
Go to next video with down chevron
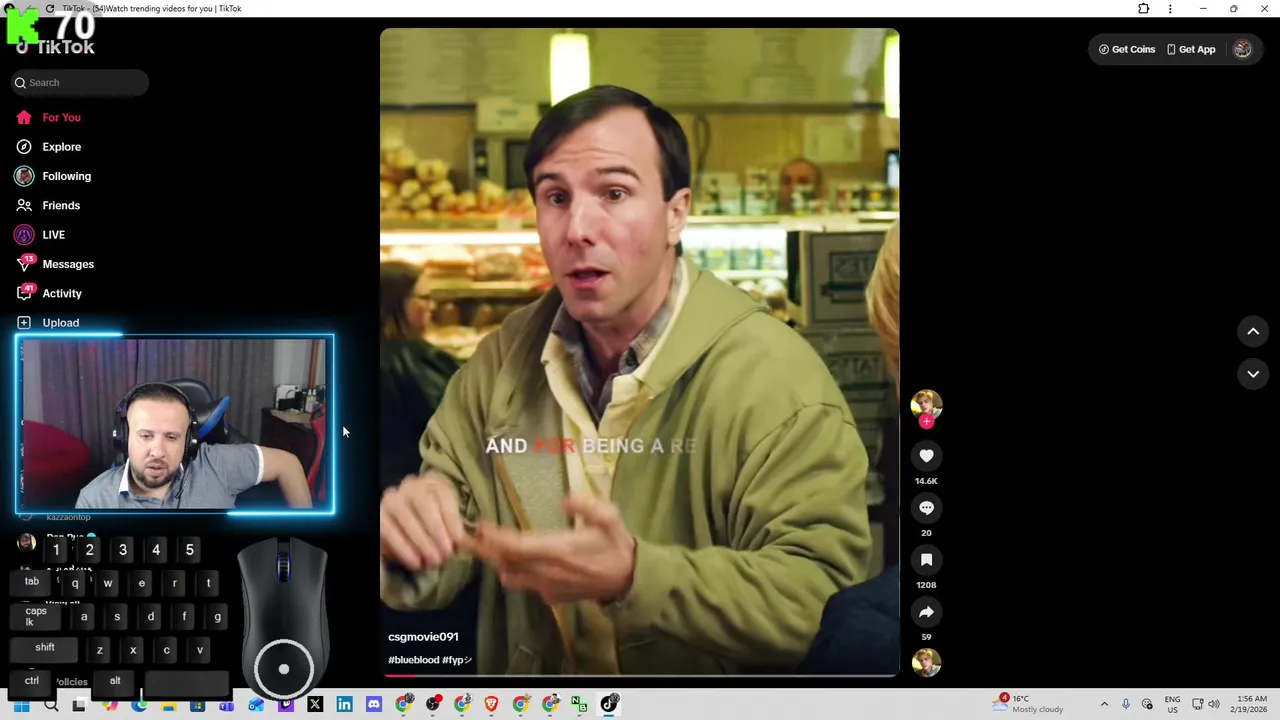pyautogui.click(x=1253, y=374)
